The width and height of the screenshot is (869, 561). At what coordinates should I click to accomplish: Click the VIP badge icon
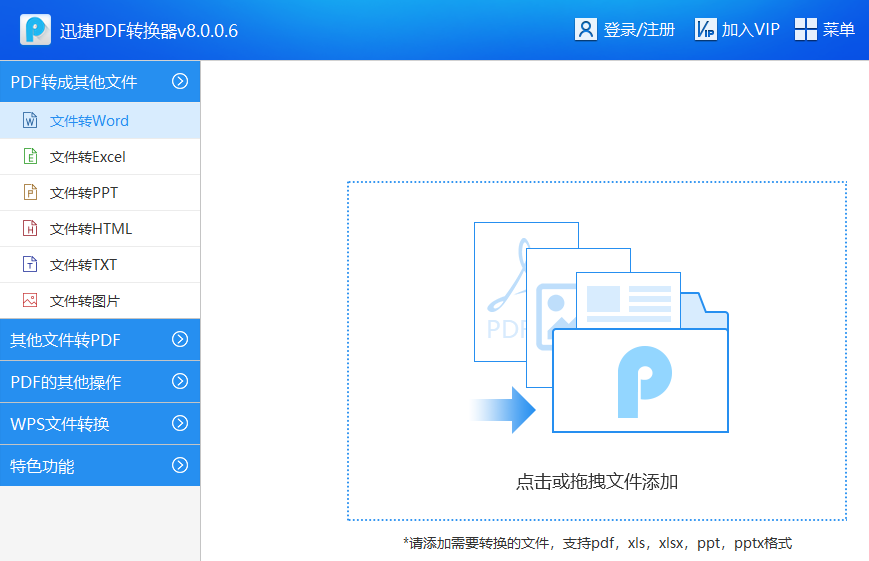[706, 29]
